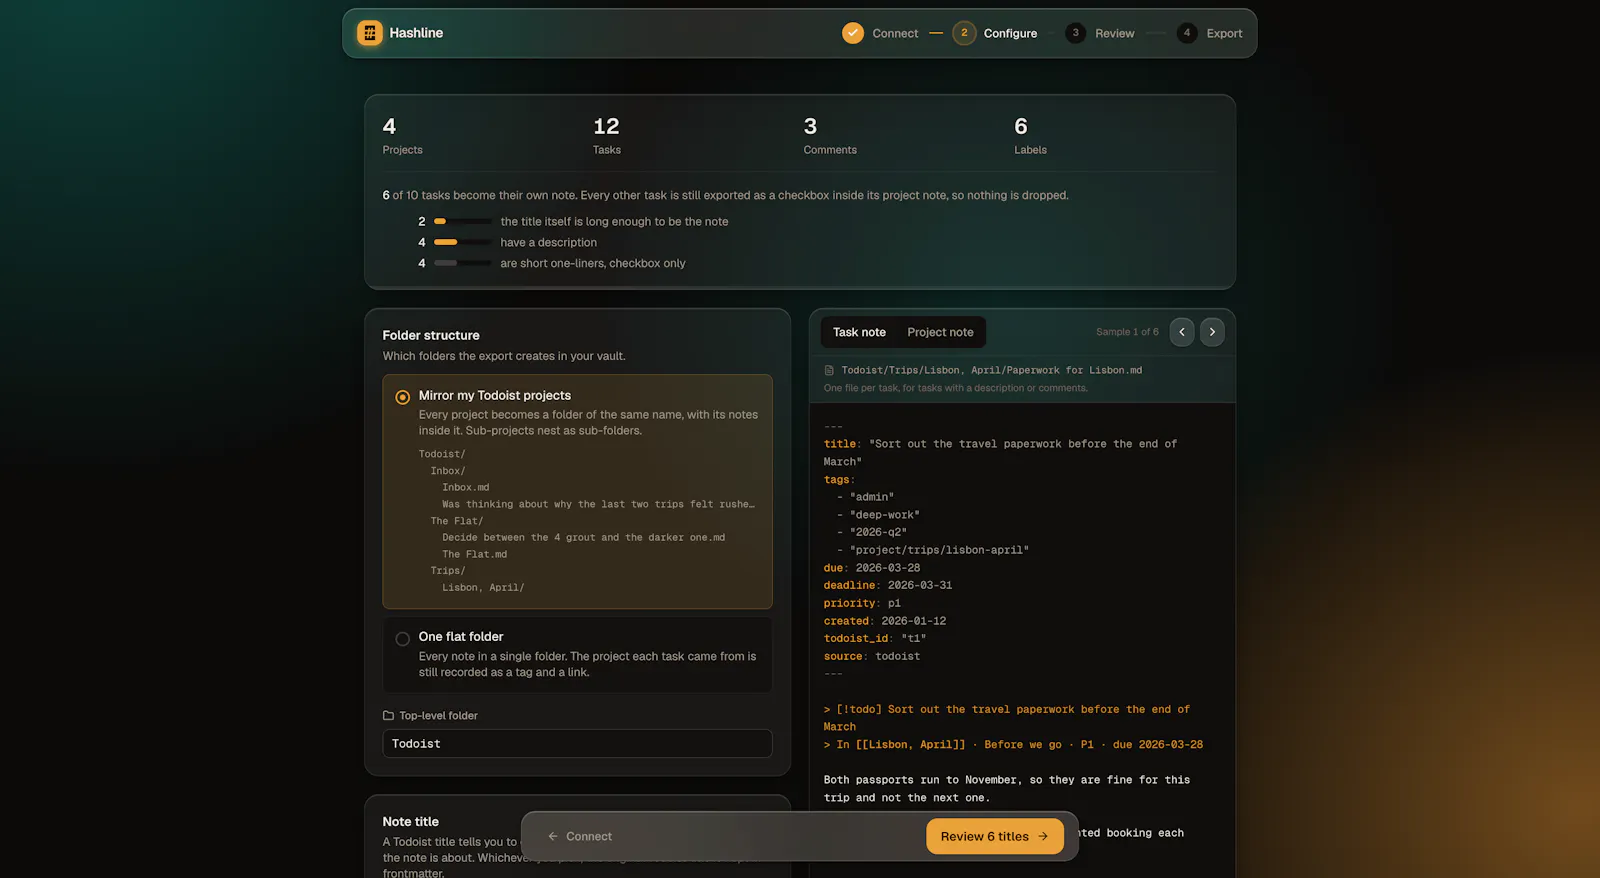Click the 'have a description' progress bar
The width and height of the screenshot is (1600, 878).
pyautogui.click(x=462, y=243)
